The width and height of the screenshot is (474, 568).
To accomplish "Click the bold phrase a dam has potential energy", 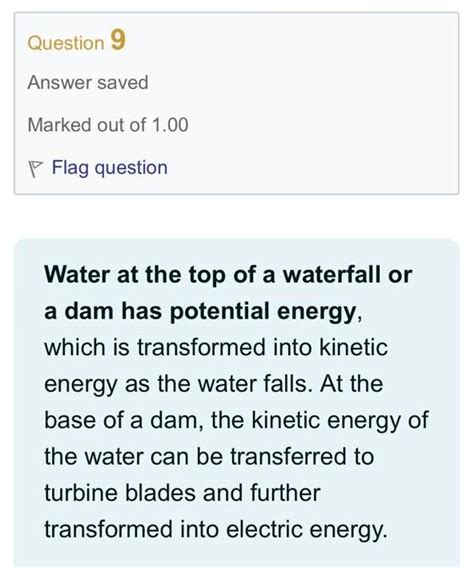I will point(200,312).
